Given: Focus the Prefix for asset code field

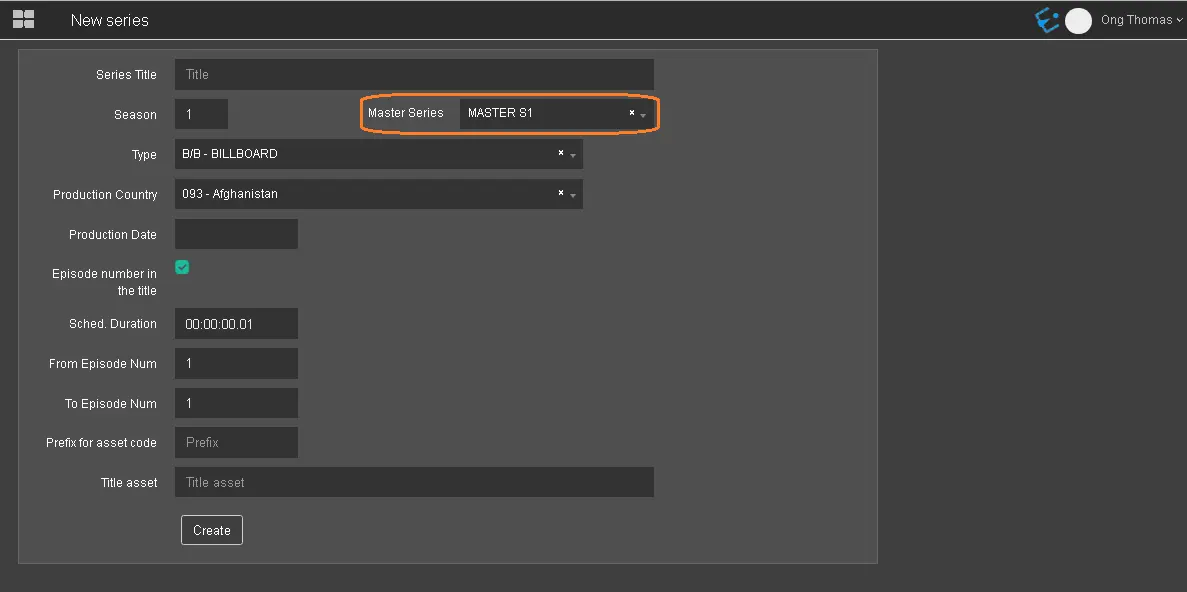Looking at the screenshot, I should [x=236, y=442].
